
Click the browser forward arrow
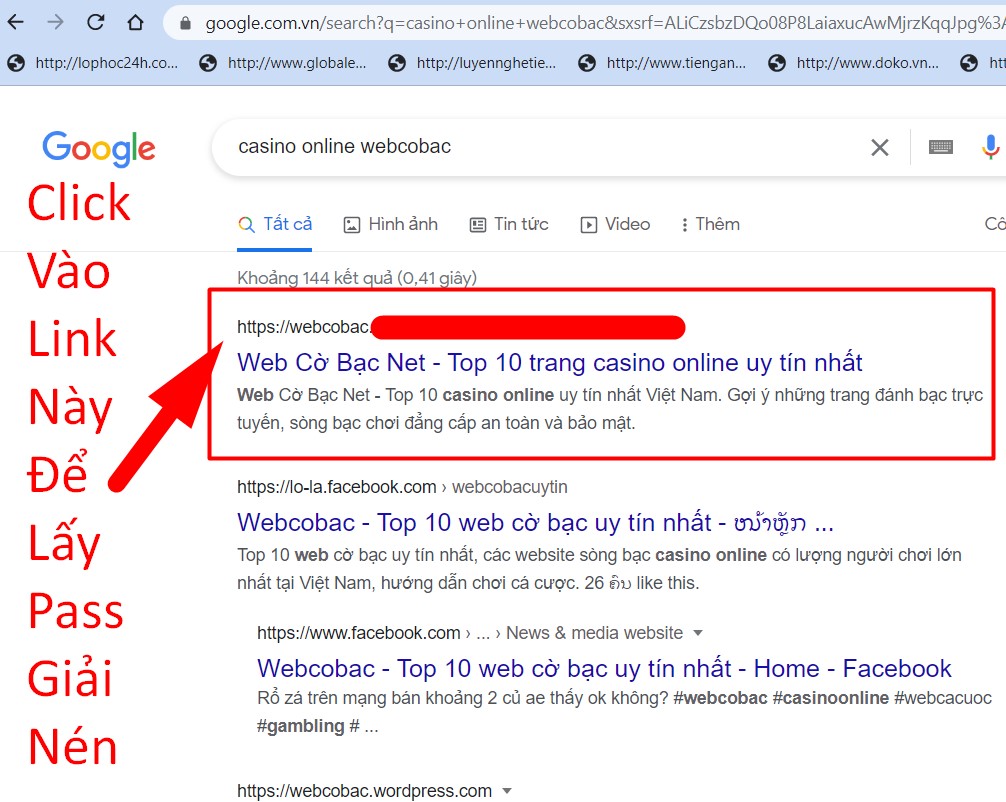[x=56, y=23]
